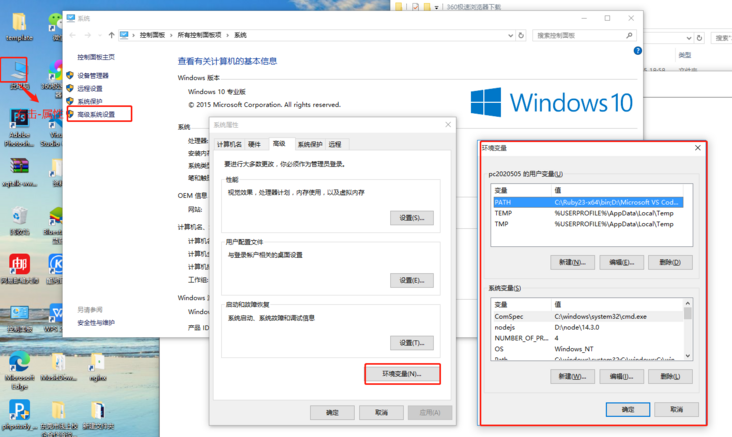Open the Adobe Photoshop desktop shortcut
Image resolution: width=732 pixels, height=437 pixels.
pos(19,127)
